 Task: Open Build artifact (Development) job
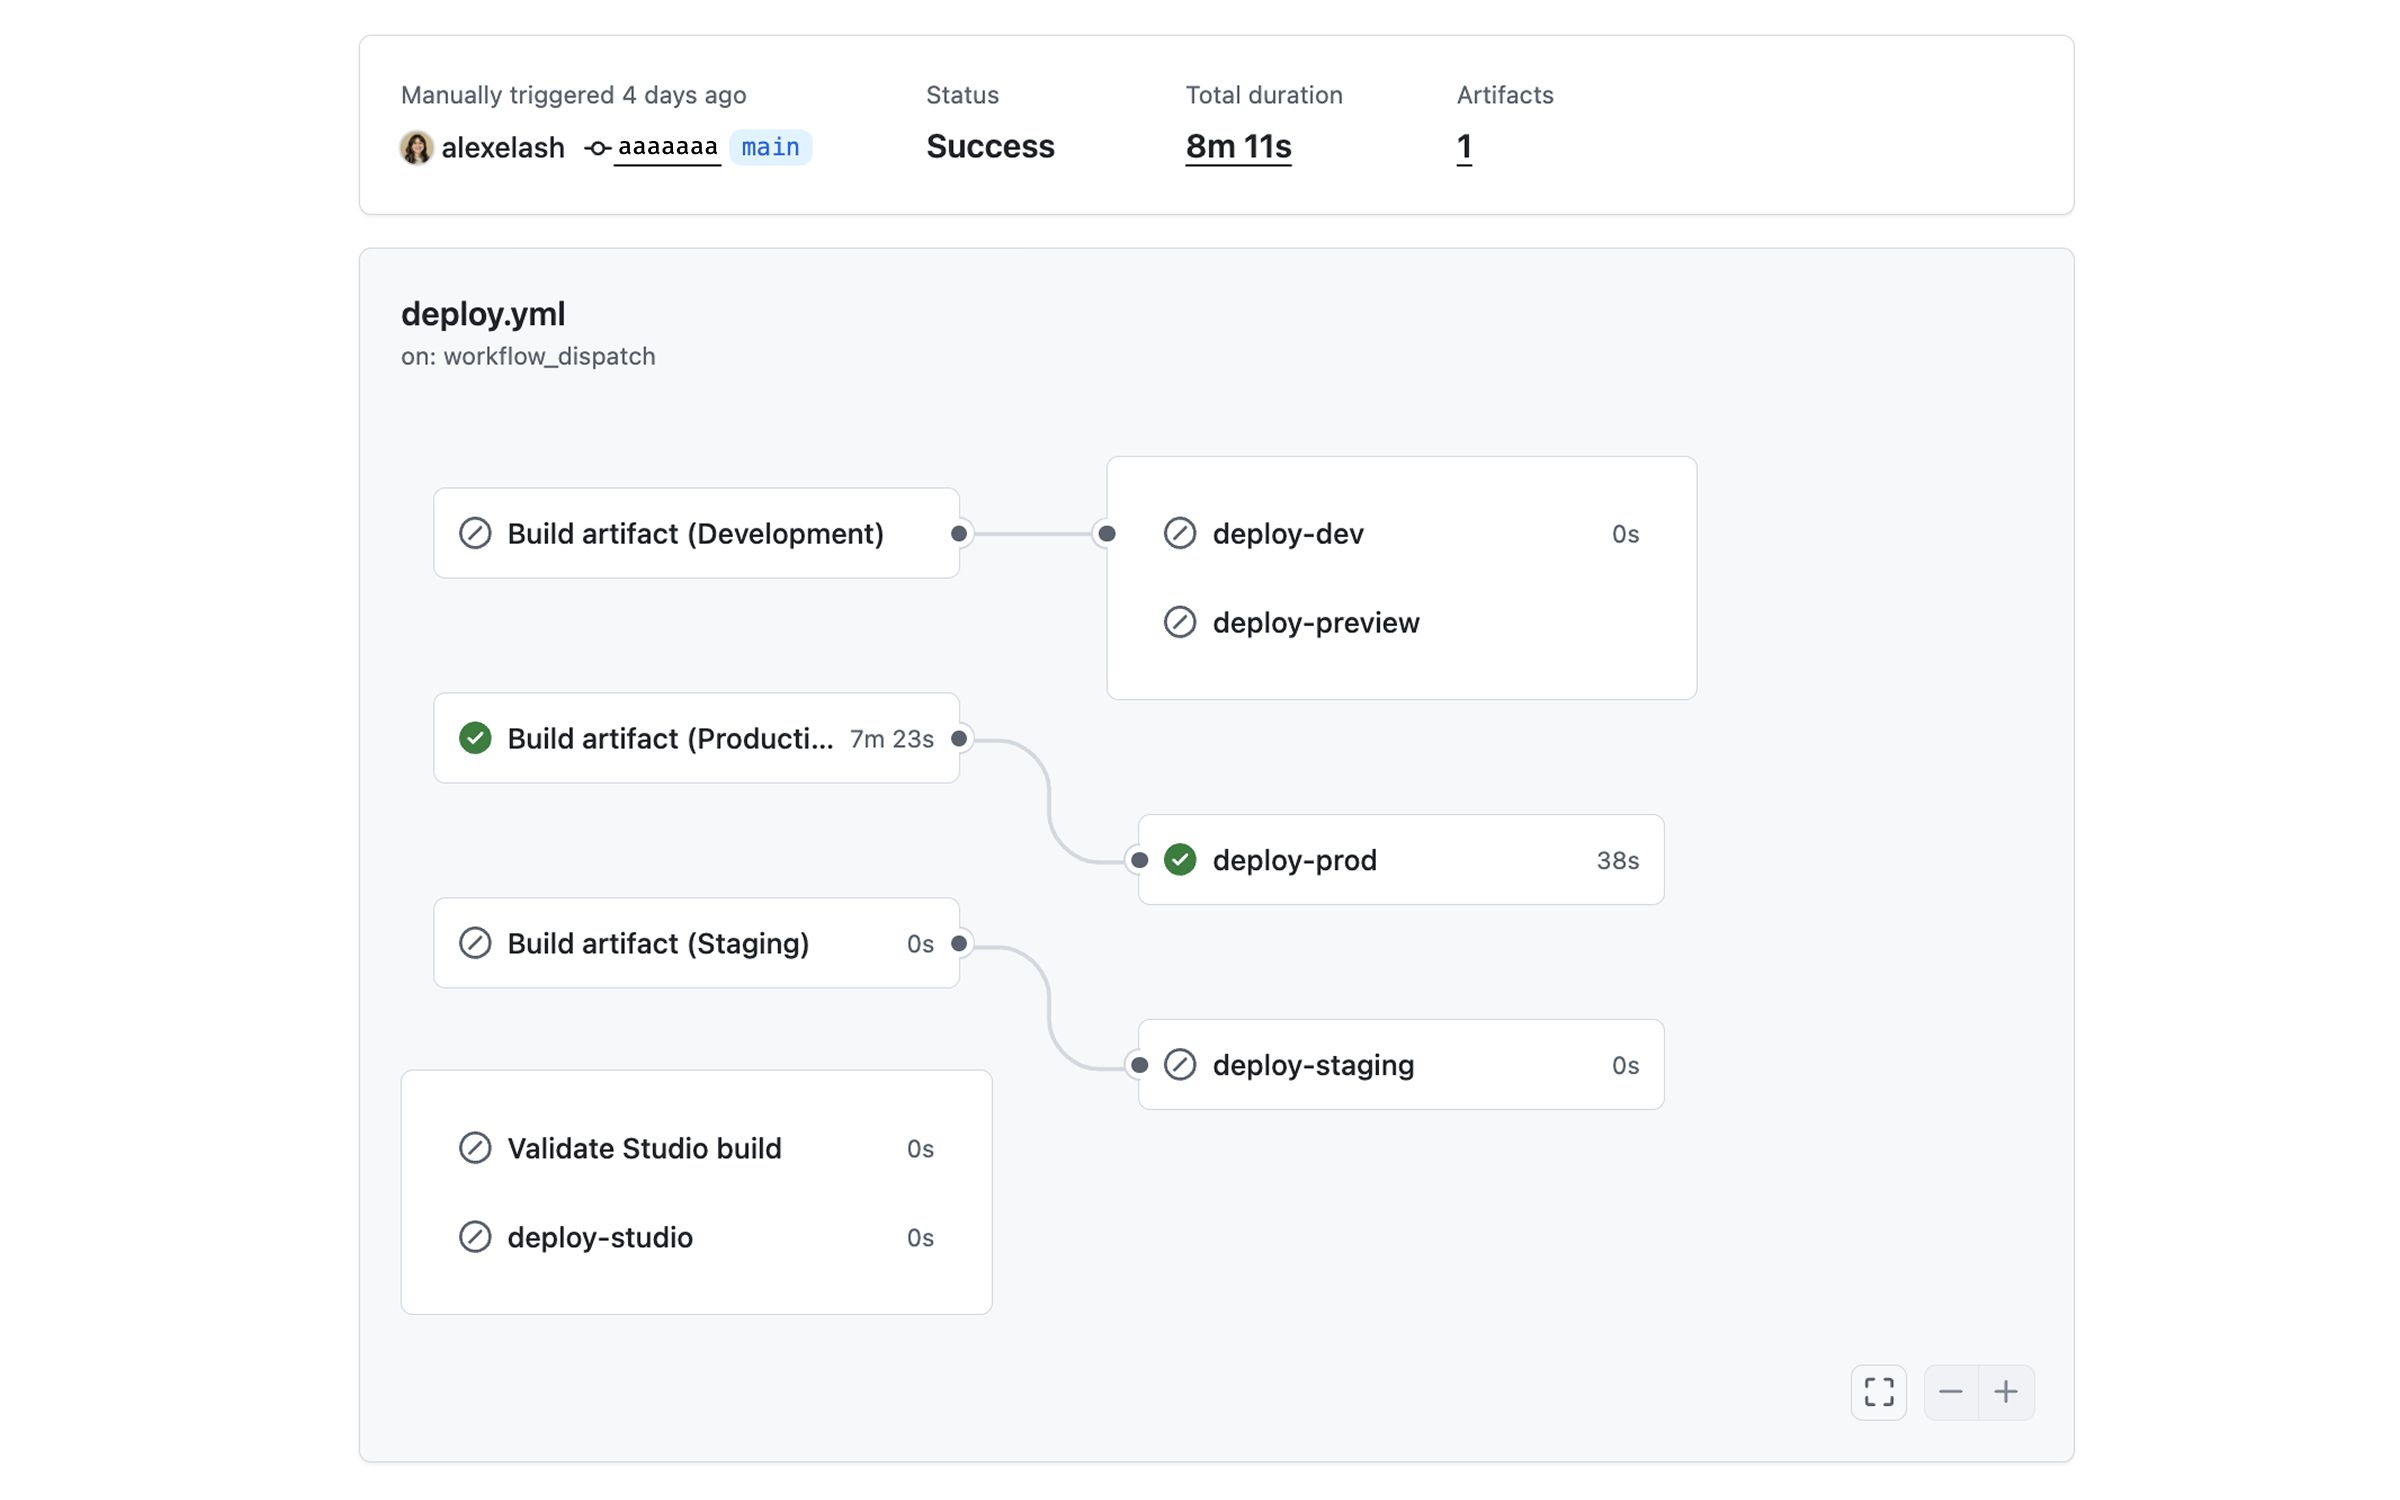tap(696, 533)
